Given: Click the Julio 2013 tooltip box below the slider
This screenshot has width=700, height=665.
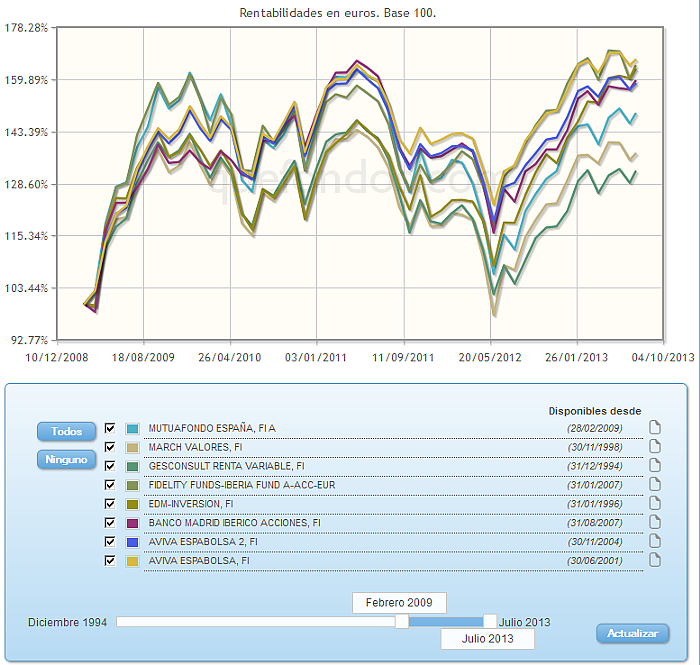Looking at the screenshot, I should (488, 639).
